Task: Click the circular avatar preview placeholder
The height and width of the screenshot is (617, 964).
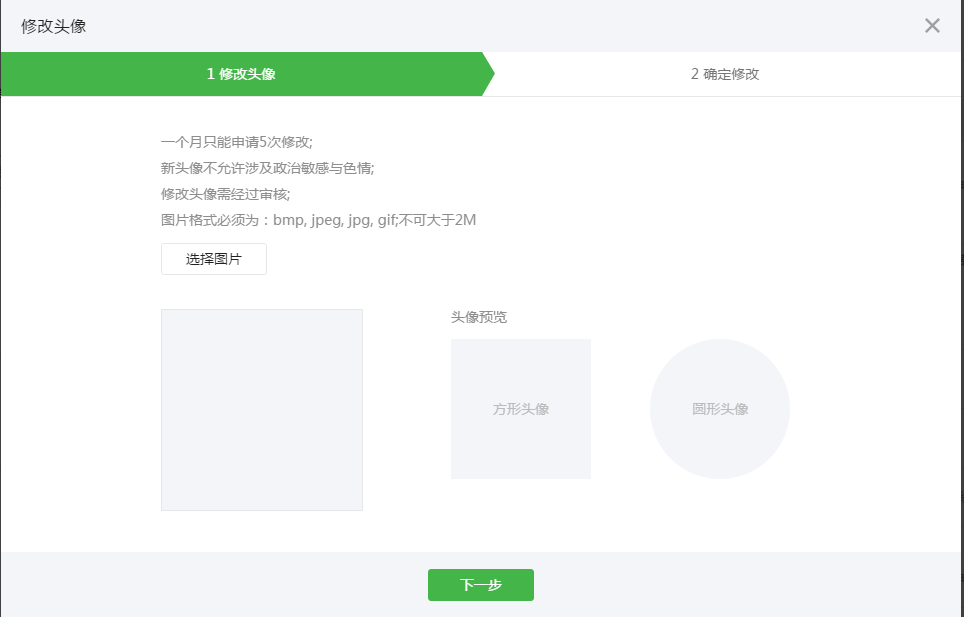Action: [x=719, y=408]
